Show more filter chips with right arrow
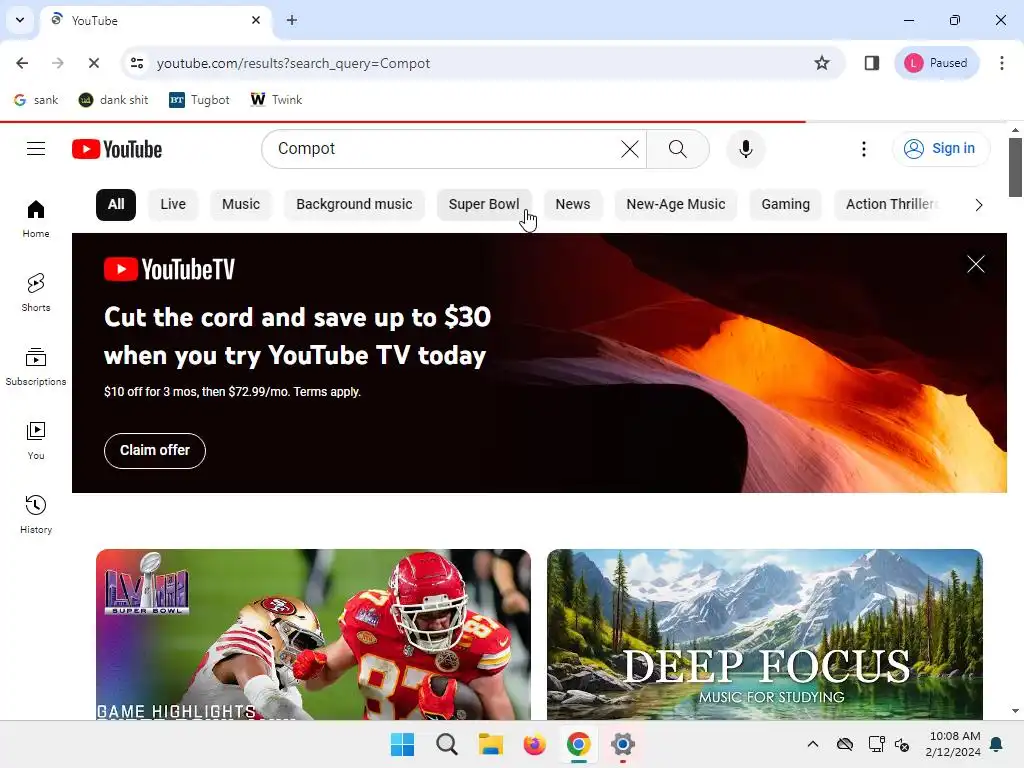Image resolution: width=1024 pixels, height=768 pixels. point(978,205)
